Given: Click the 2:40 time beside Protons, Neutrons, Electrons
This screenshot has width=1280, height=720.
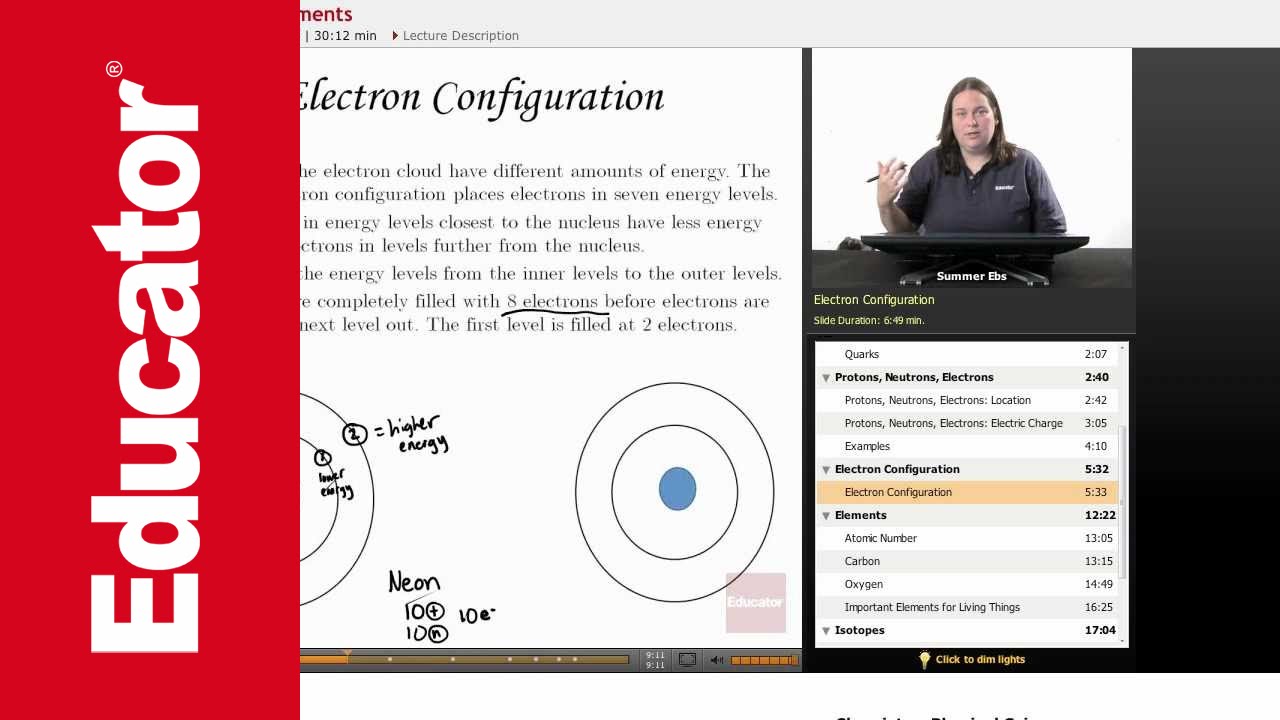Looking at the screenshot, I should coord(1096,377).
